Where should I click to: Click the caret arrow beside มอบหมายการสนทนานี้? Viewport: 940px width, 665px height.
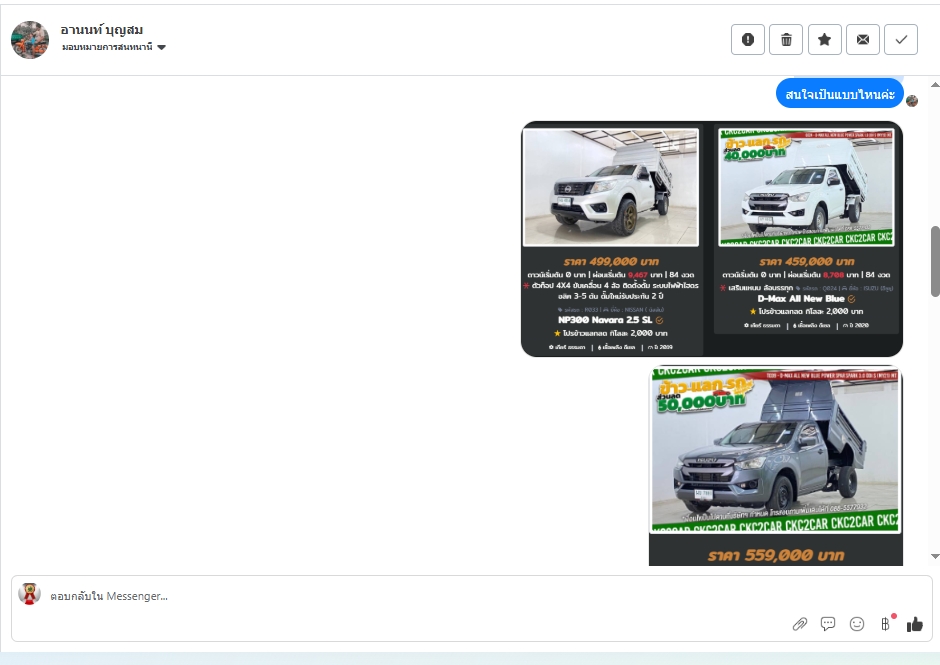[x=162, y=48]
